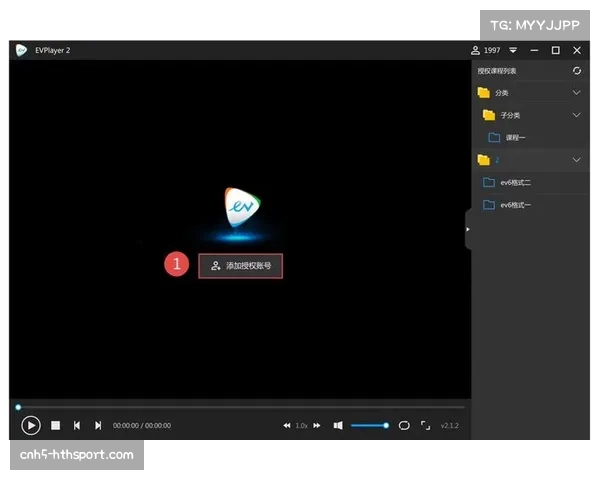Increase playback speed with fast-forward arrows

pos(317,425)
